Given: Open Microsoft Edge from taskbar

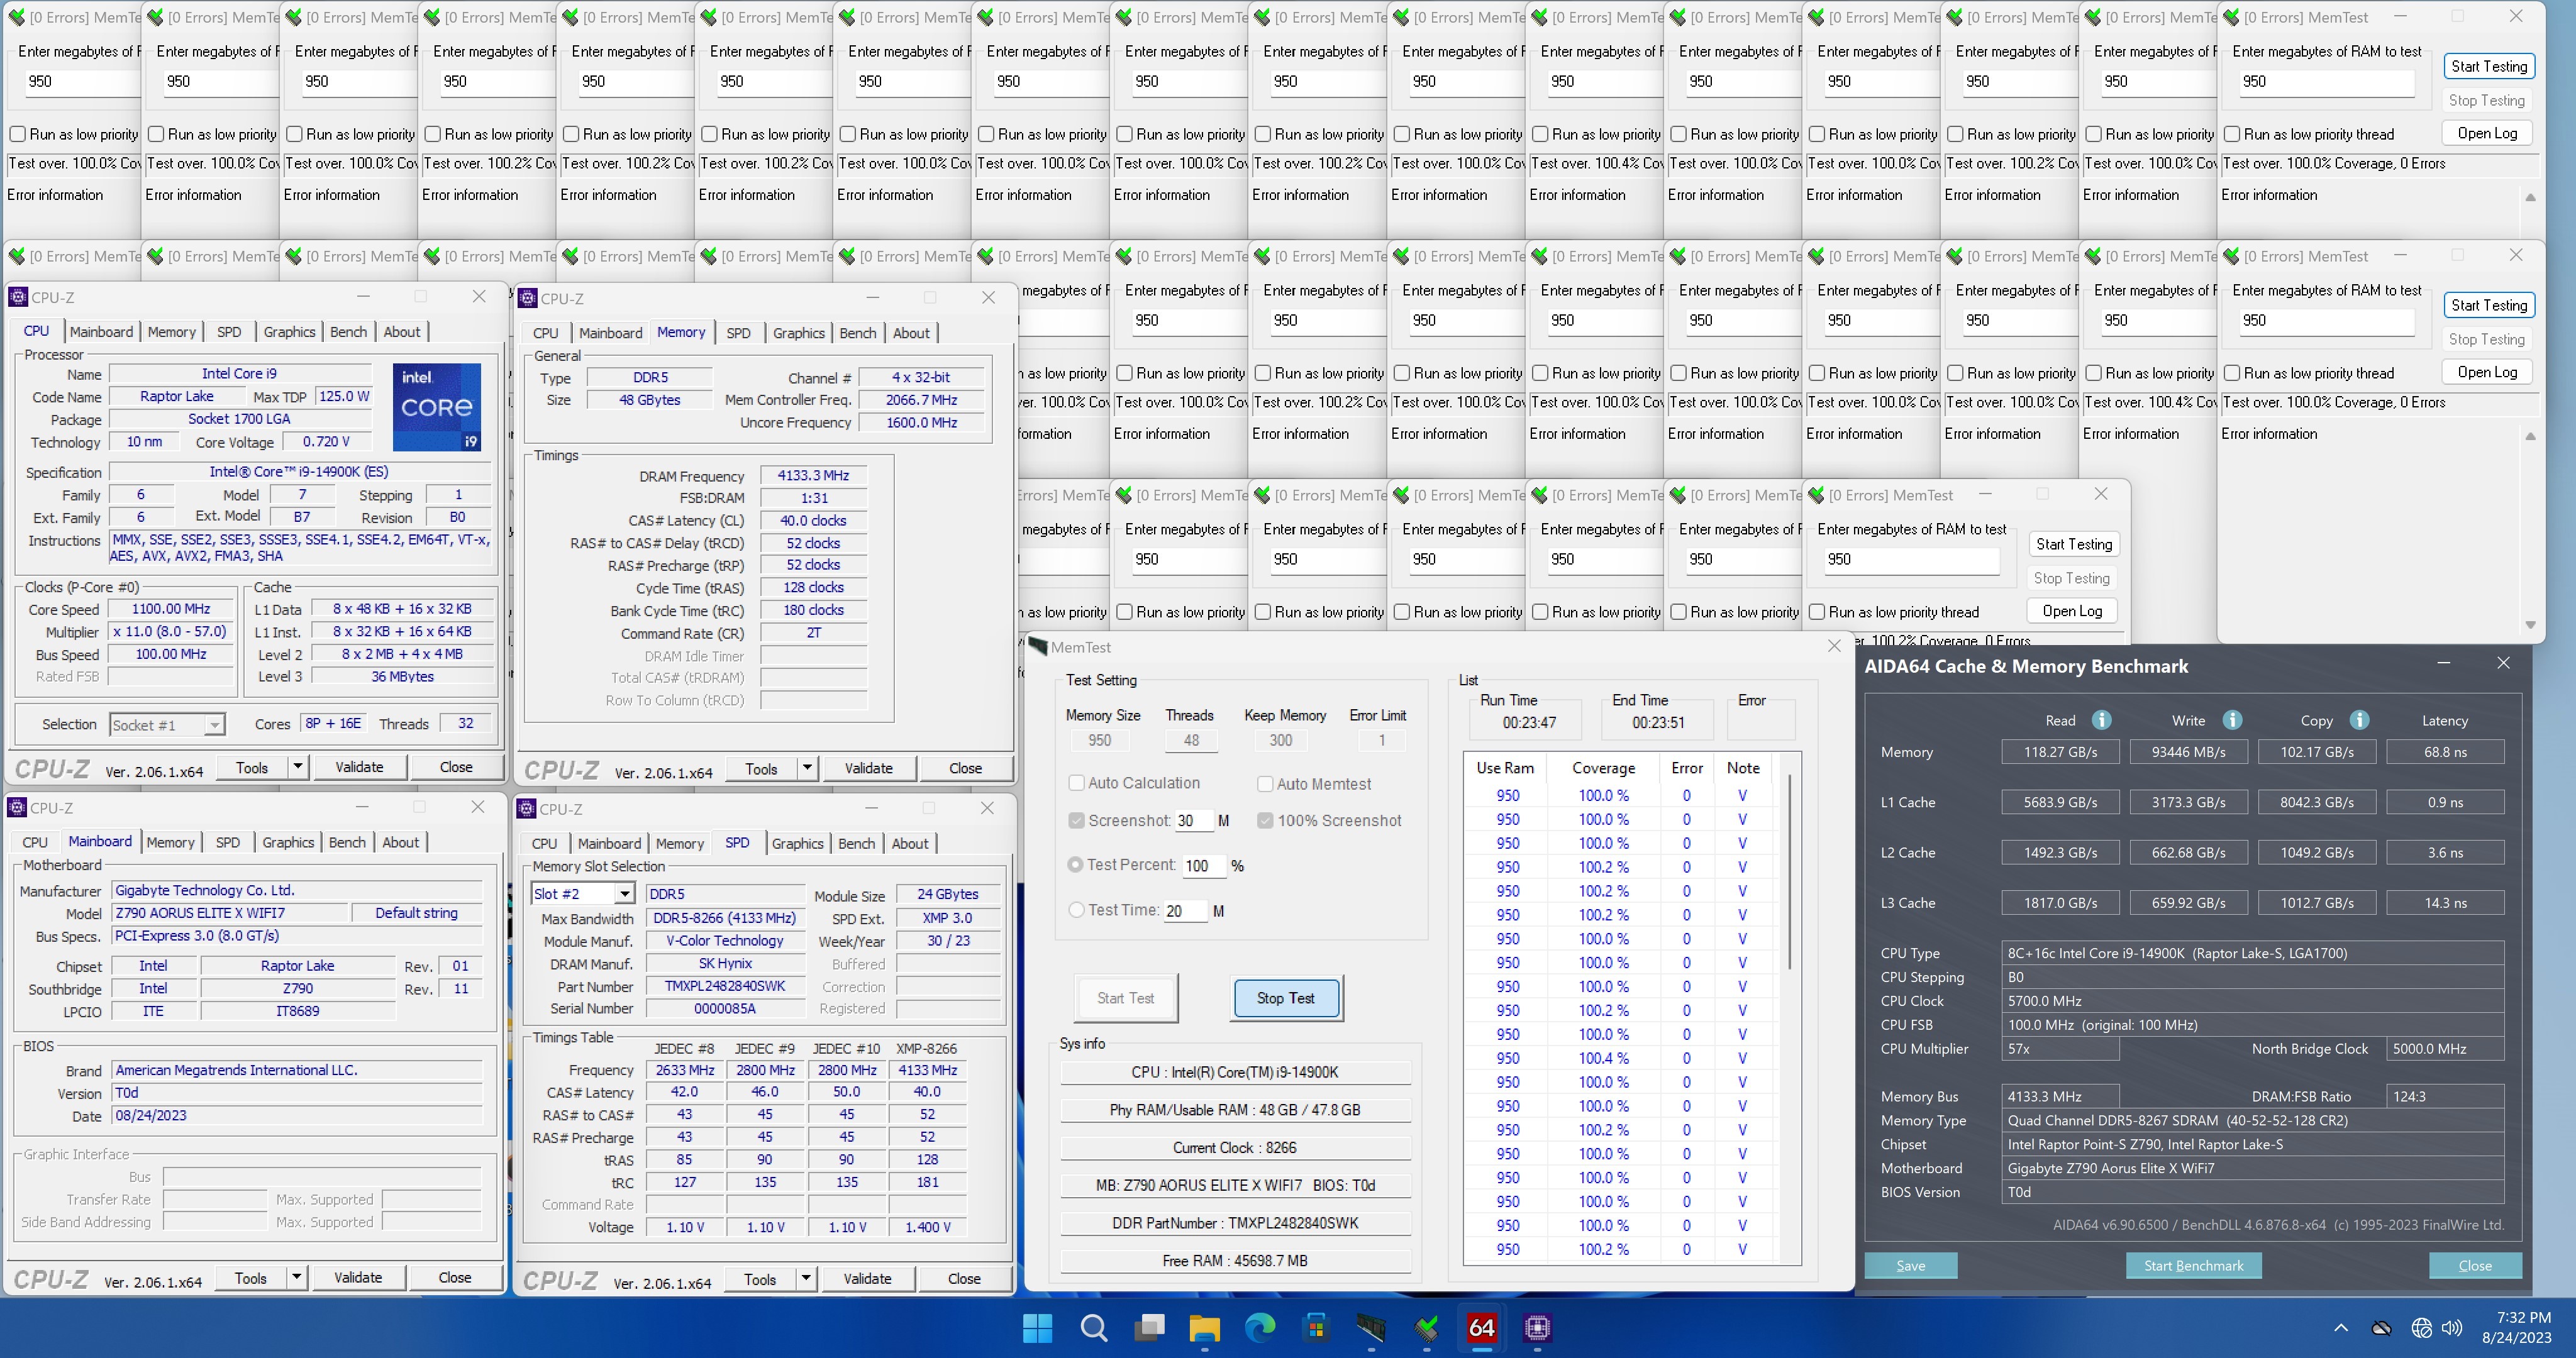Looking at the screenshot, I should click(x=1260, y=1328).
